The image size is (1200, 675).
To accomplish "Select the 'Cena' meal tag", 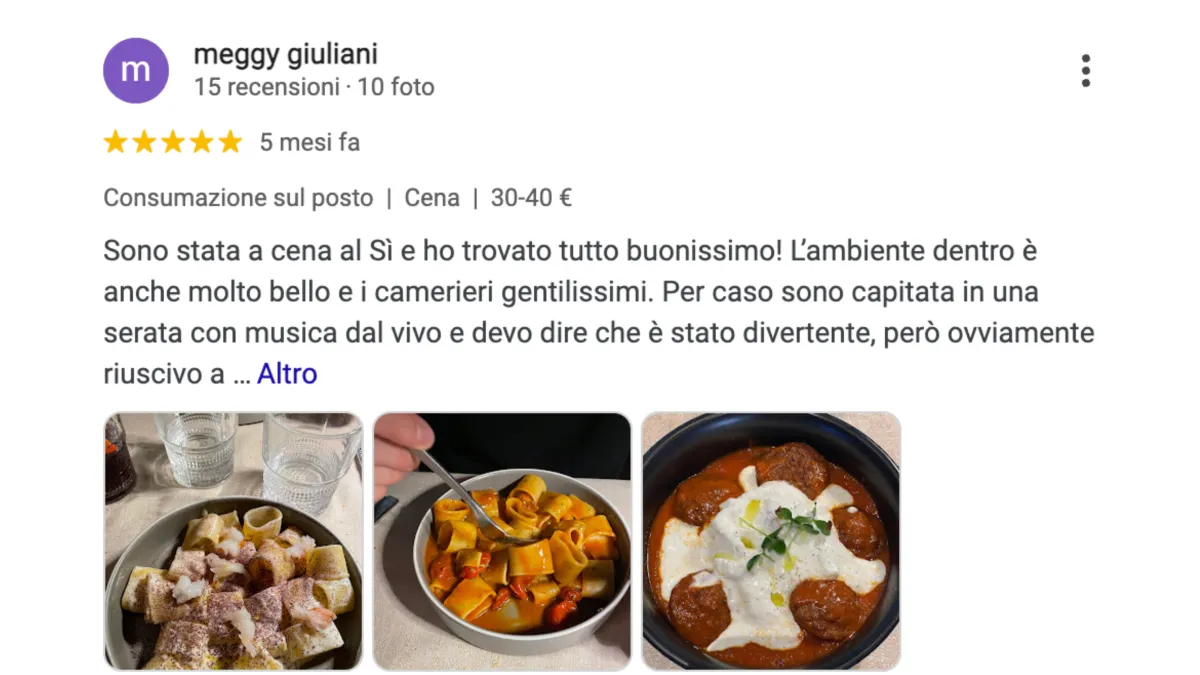I will 432,198.
